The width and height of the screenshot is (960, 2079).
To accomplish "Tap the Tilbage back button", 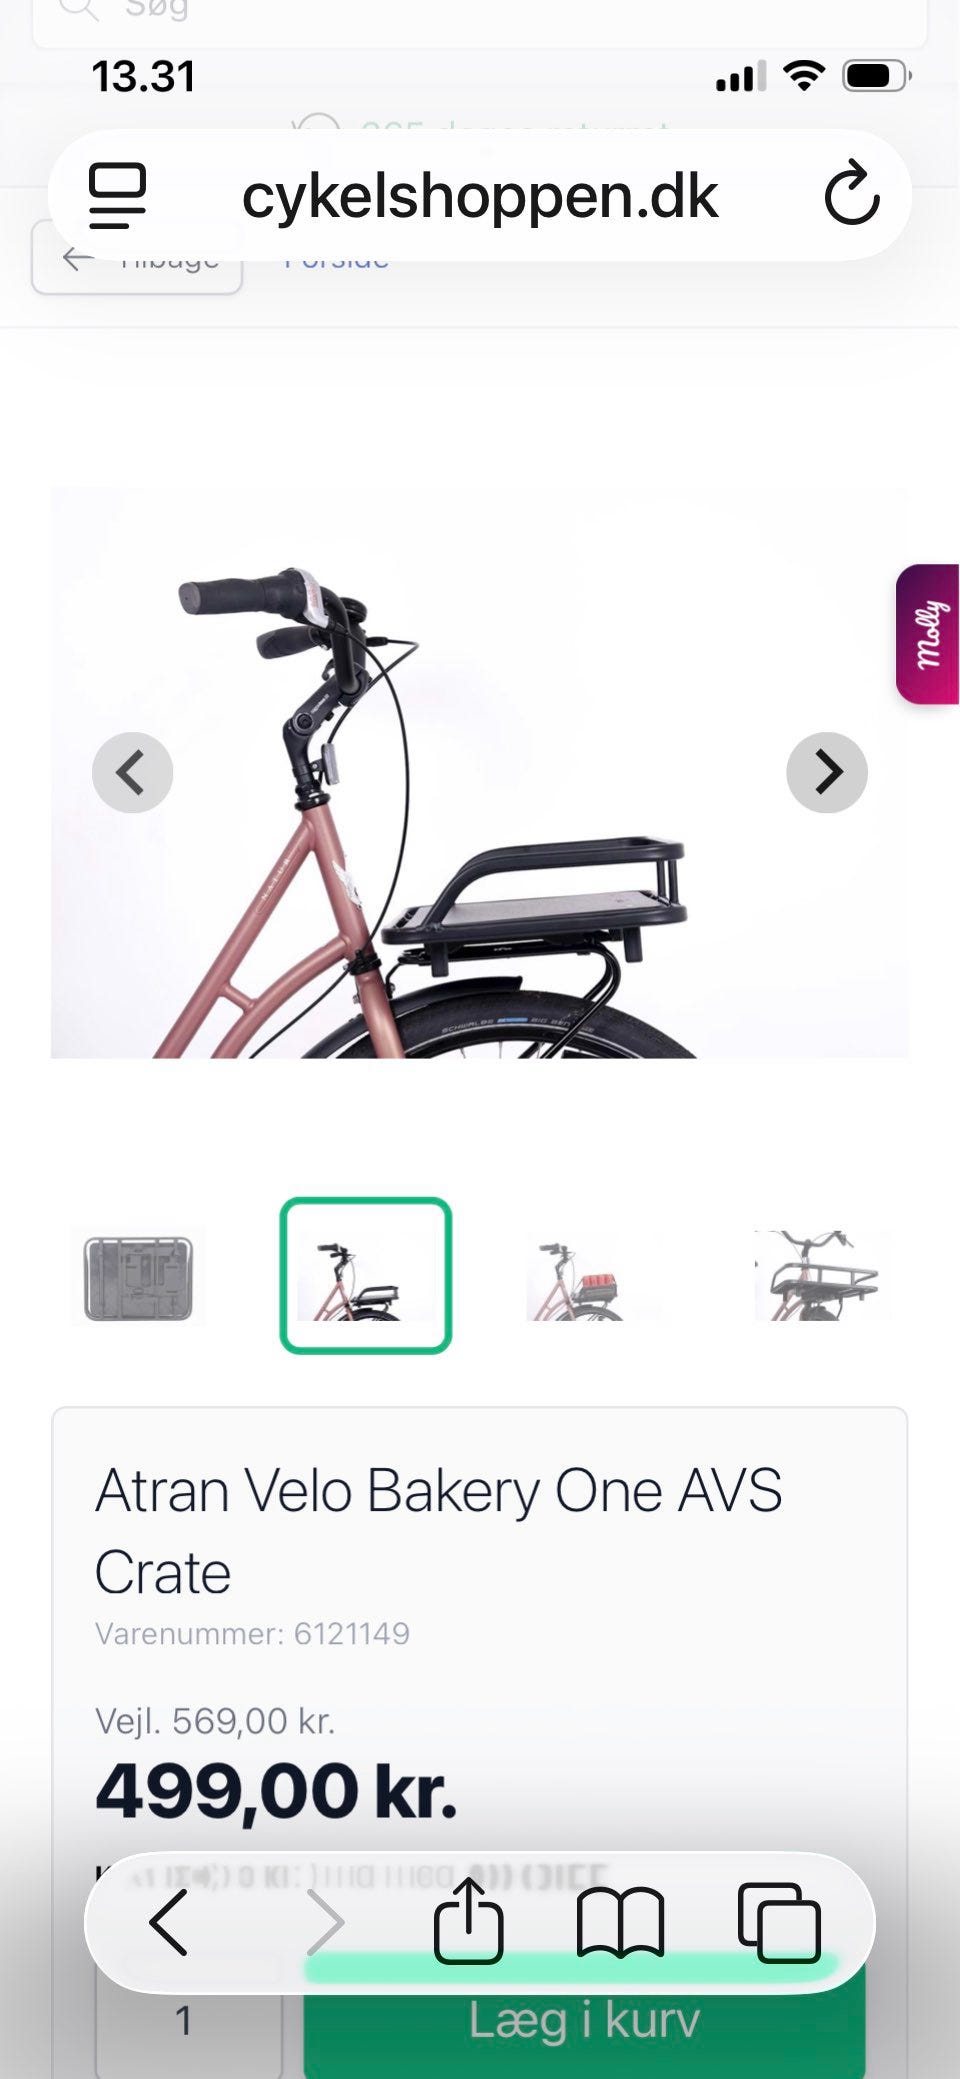I will (x=137, y=258).
